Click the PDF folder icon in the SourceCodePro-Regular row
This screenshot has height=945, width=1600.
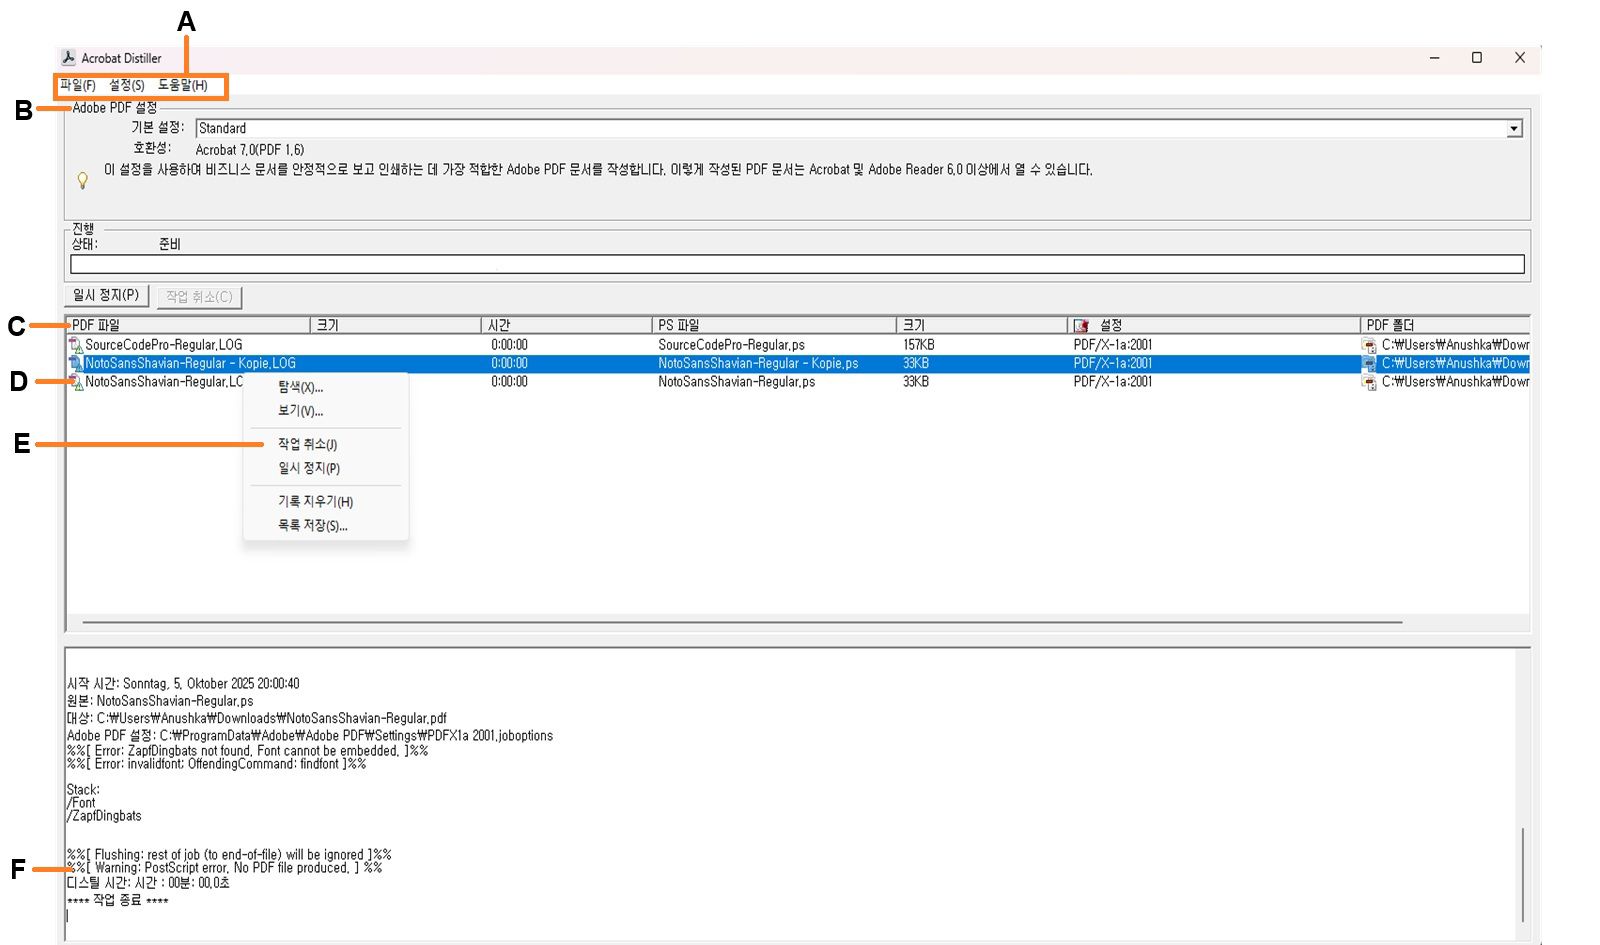point(1369,345)
